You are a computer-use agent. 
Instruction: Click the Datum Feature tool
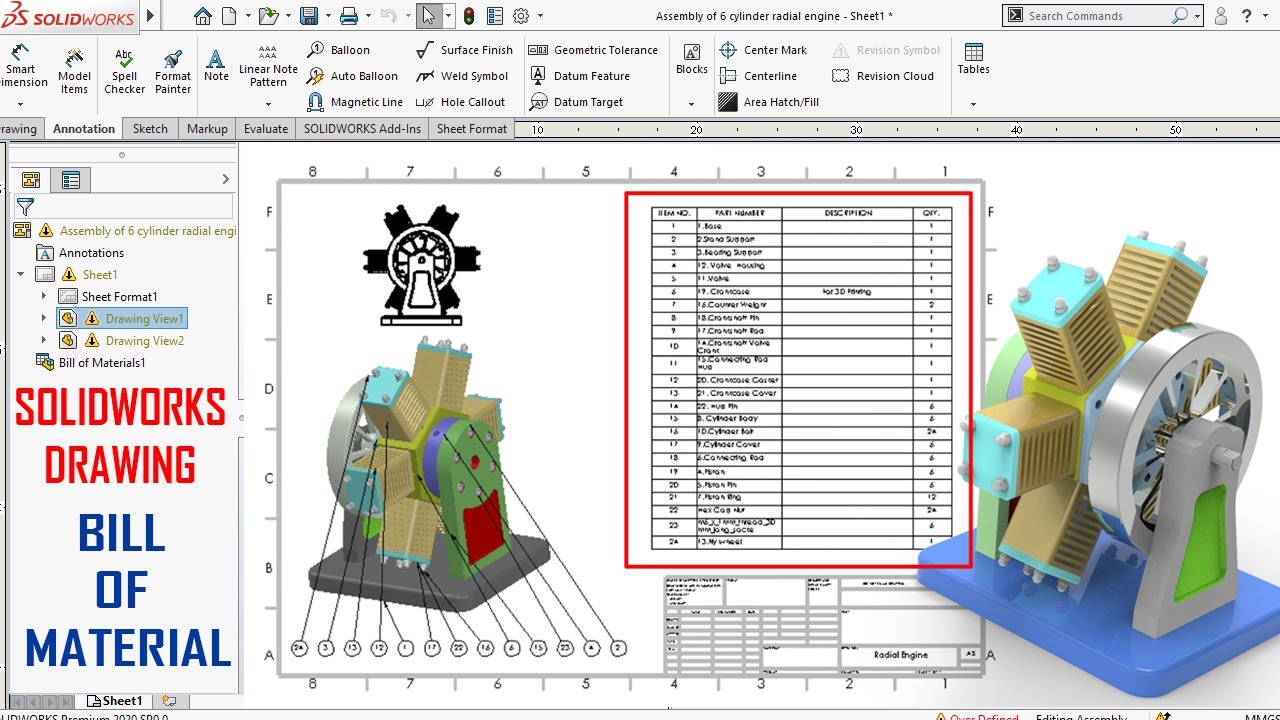tap(579, 76)
